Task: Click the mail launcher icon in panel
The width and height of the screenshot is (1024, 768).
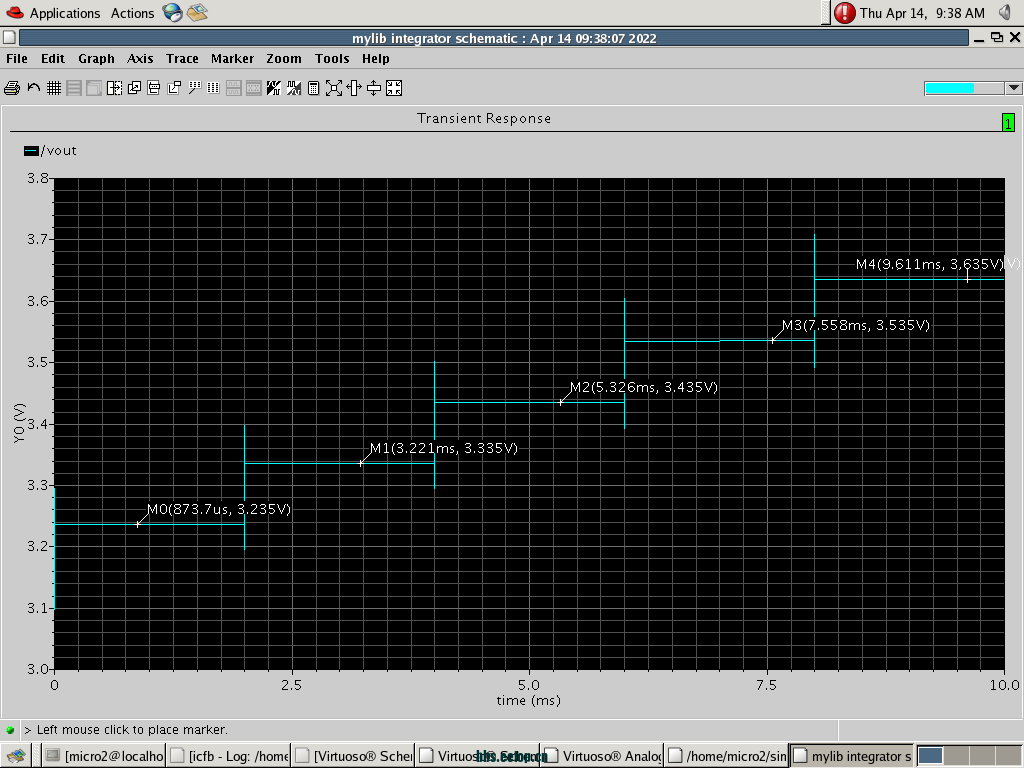Action: click(x=197, y=12)
